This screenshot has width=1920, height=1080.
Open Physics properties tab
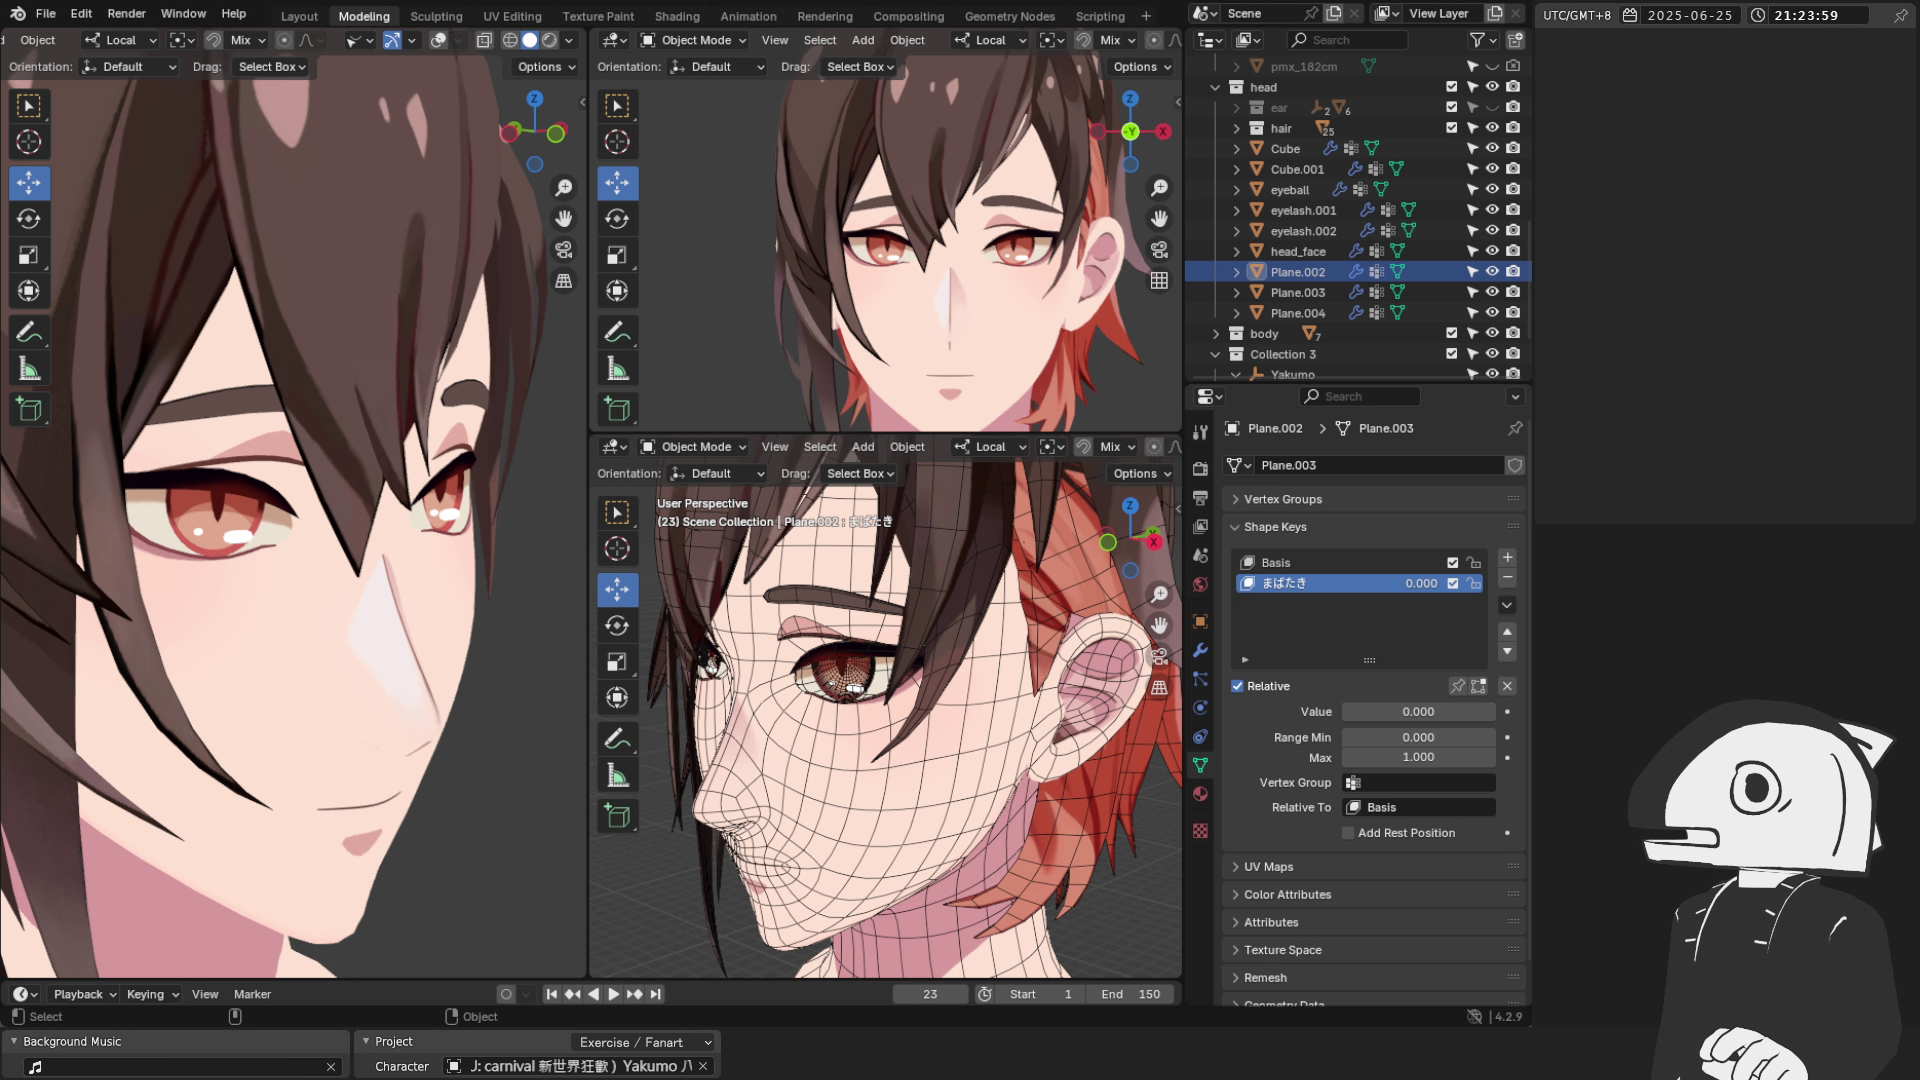coord(1200,708)
